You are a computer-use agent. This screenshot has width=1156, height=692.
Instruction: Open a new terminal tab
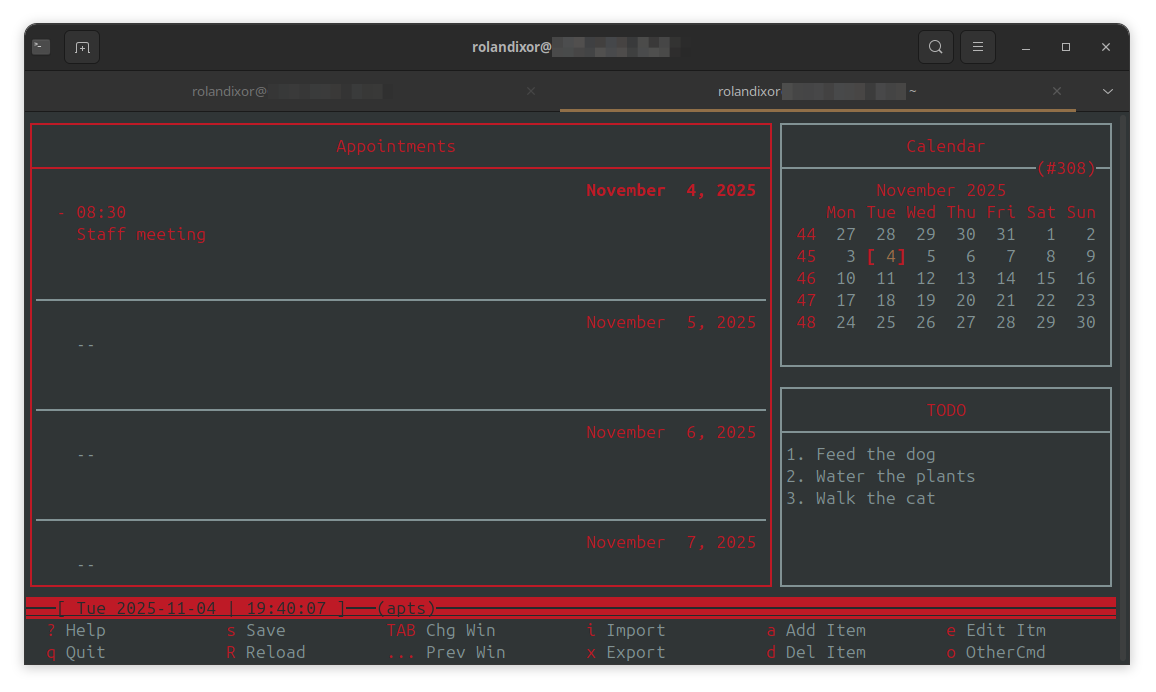[x=82, y=46]
